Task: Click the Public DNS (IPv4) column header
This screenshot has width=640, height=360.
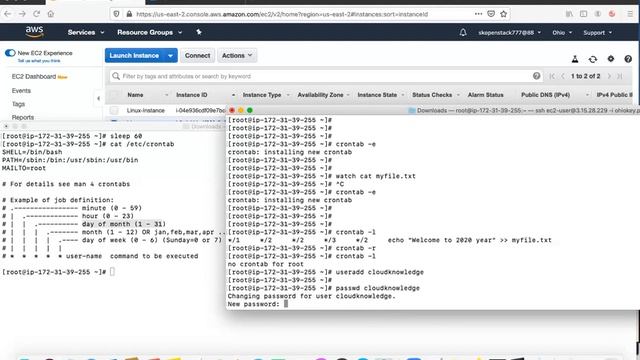Action: tap(545, 95)
